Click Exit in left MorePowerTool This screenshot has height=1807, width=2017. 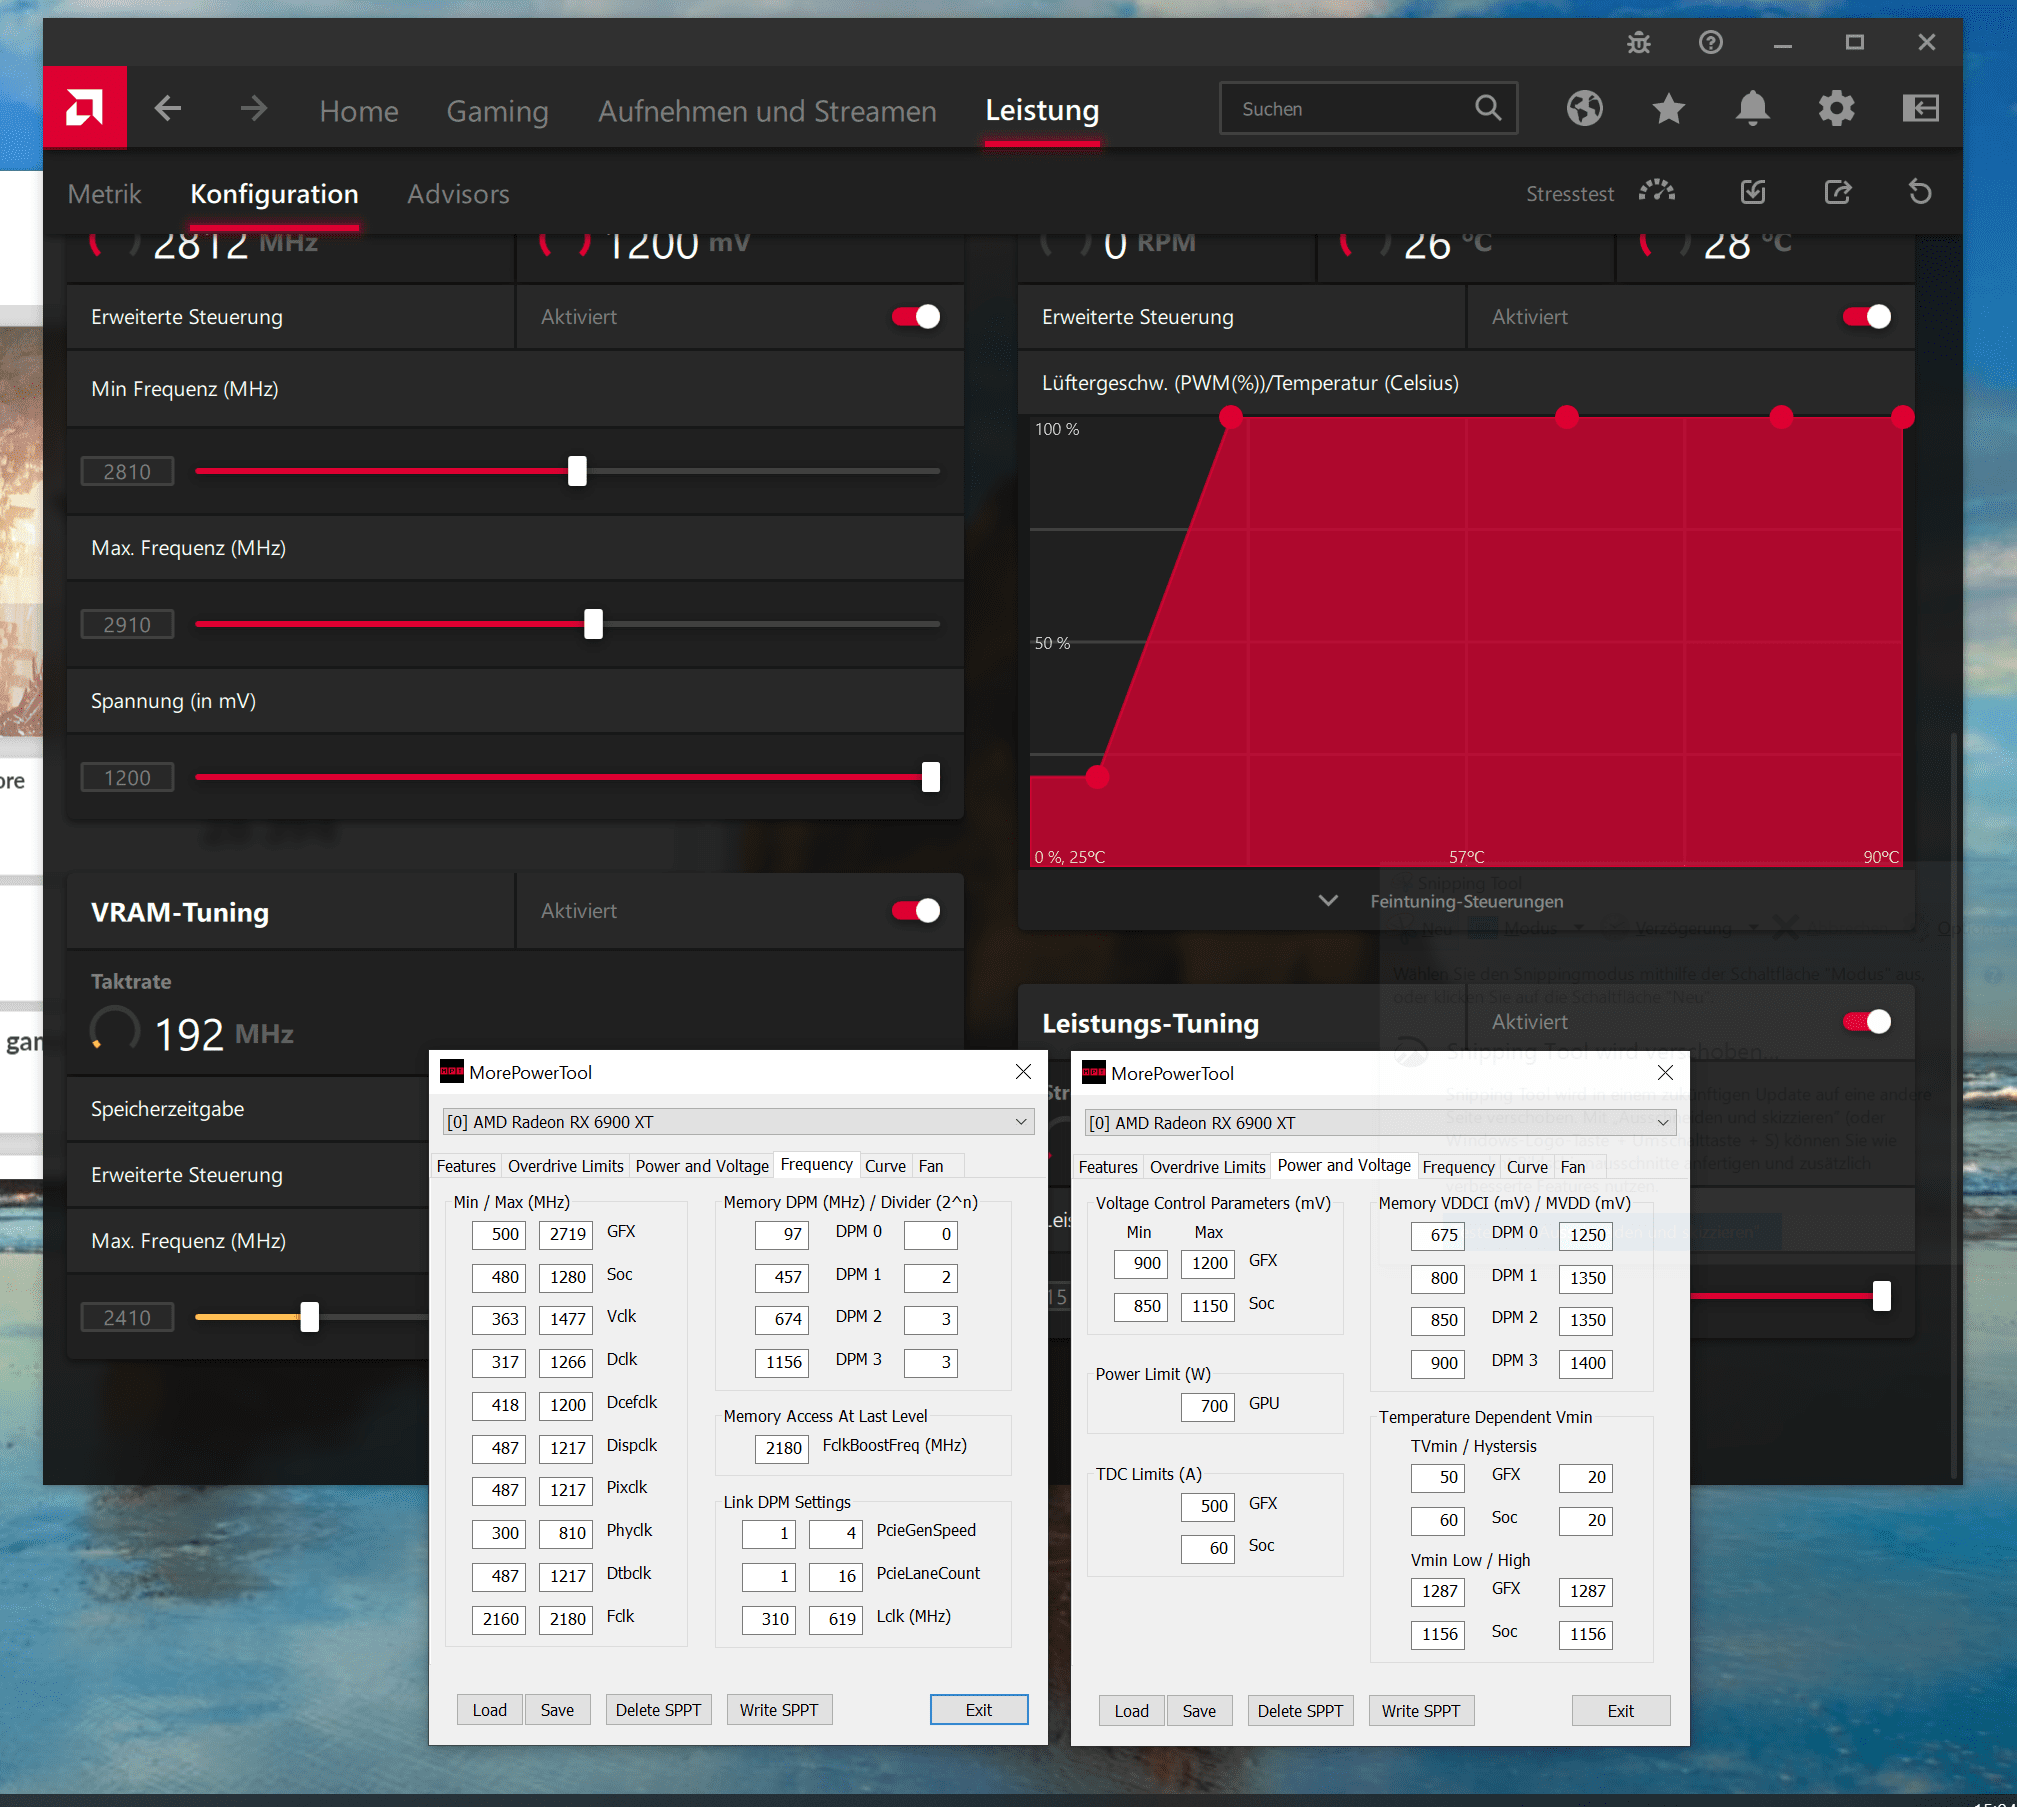(979, 1710)
